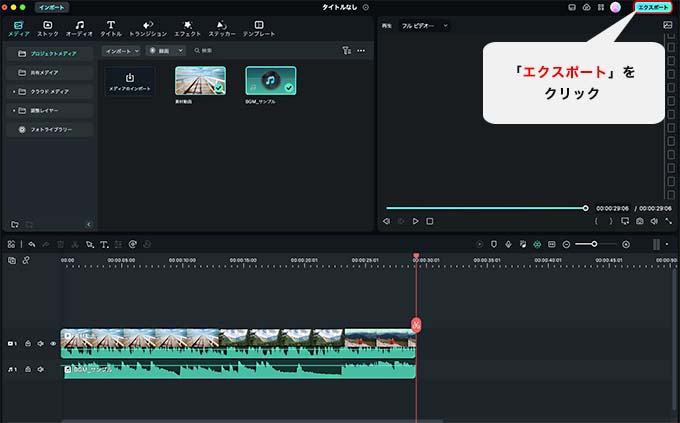680x423 pixels.
Task: Open フォトライブラリー in sidebar
Action: pyautogui.click(x=50, y=130)
